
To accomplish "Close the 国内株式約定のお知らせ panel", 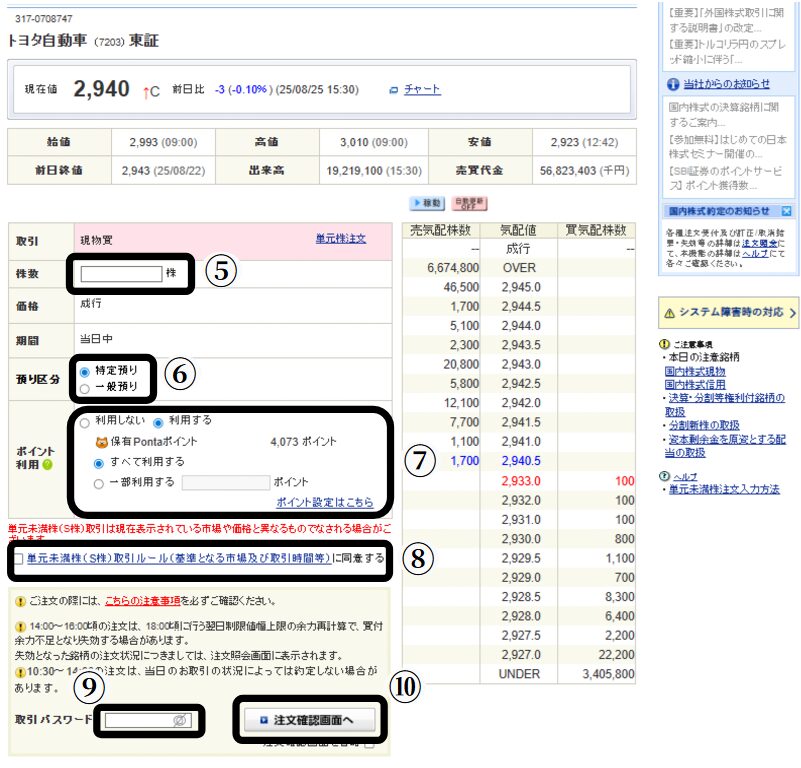I will [786, 211].
